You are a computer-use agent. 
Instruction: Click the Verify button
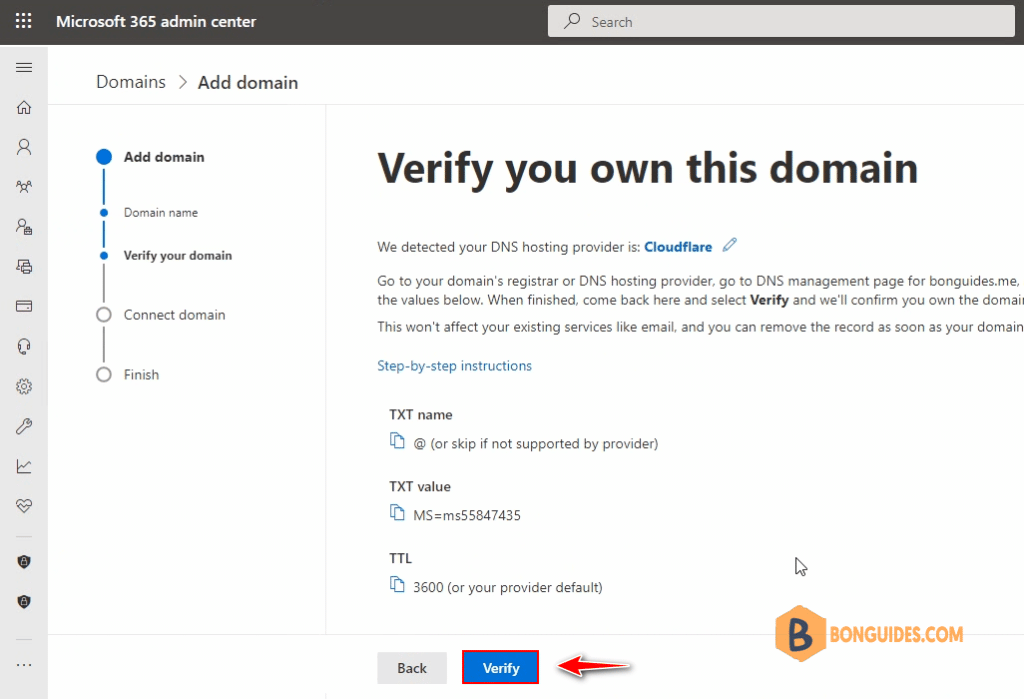coord(500,668)
